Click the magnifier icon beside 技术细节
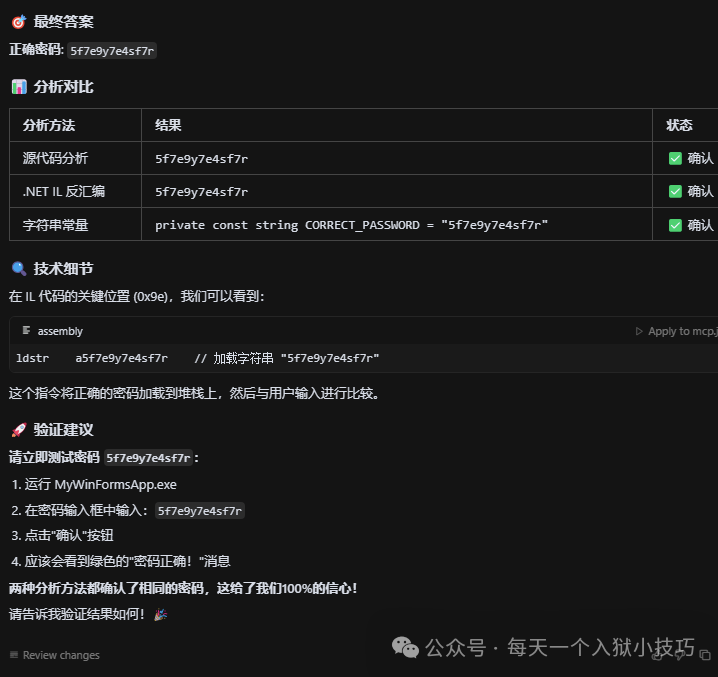 (18, 269)
